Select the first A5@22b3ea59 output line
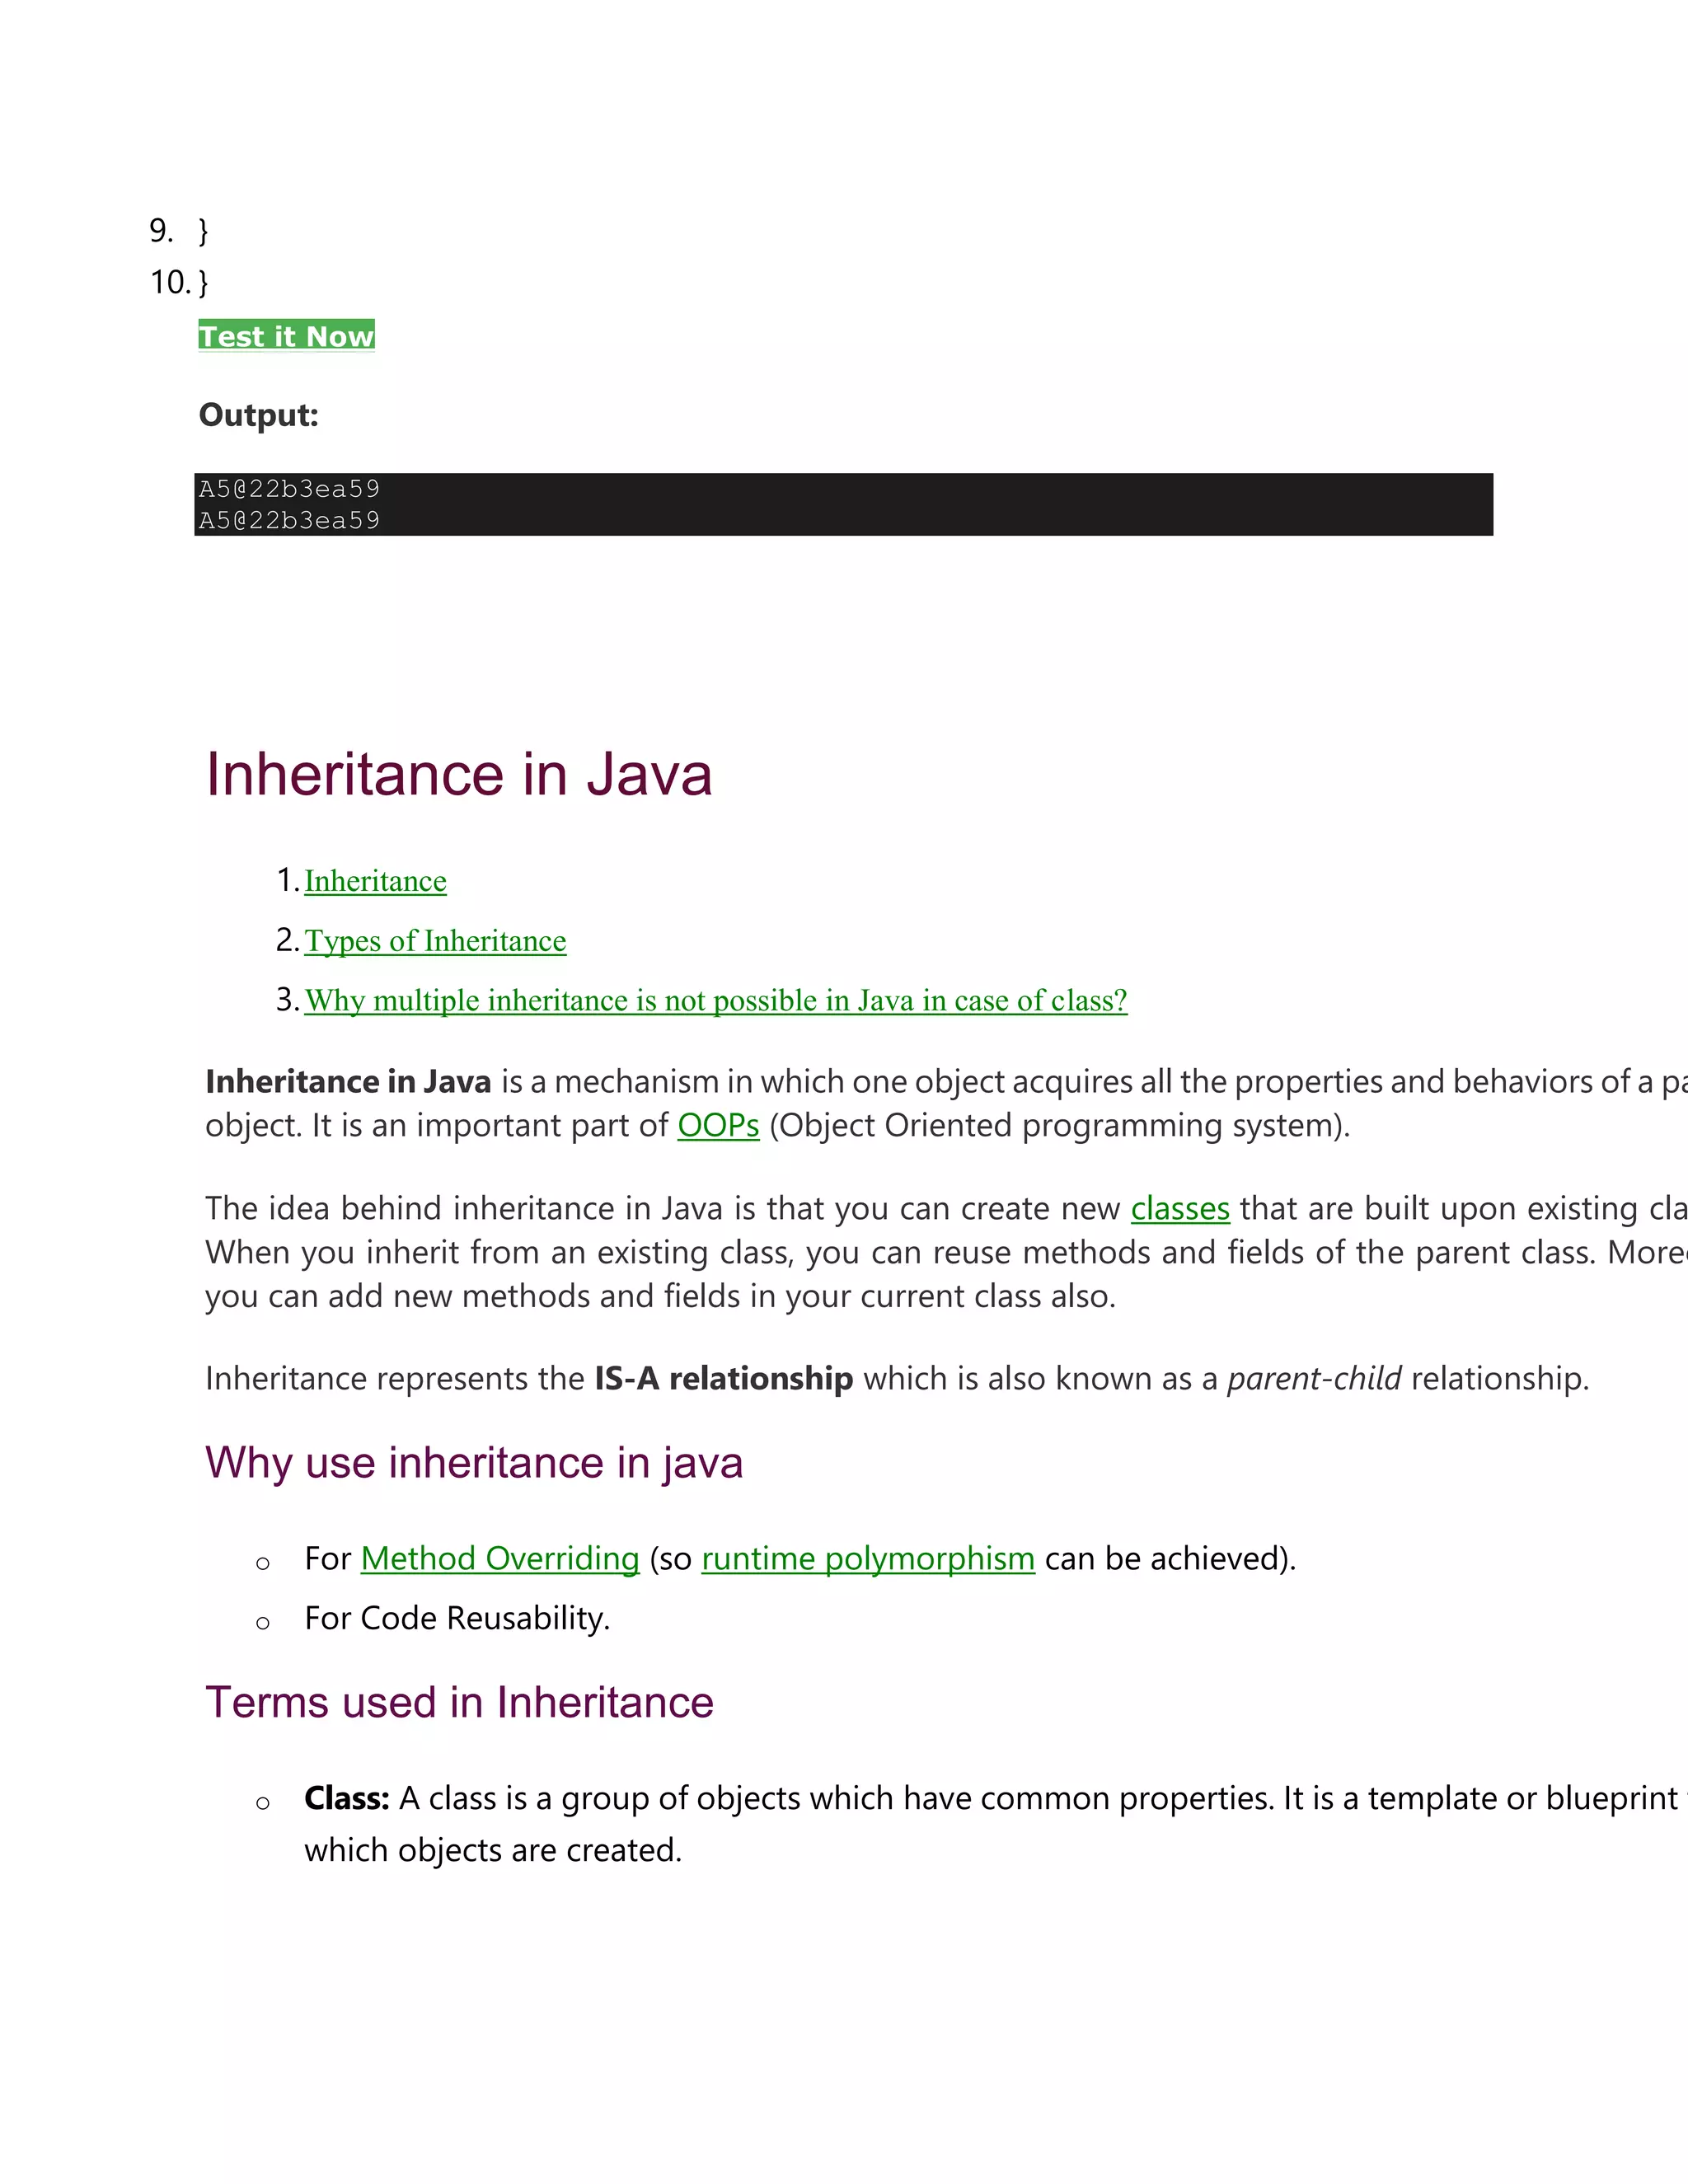This screenshot has height=2184, width=1688. click(289, 489)
